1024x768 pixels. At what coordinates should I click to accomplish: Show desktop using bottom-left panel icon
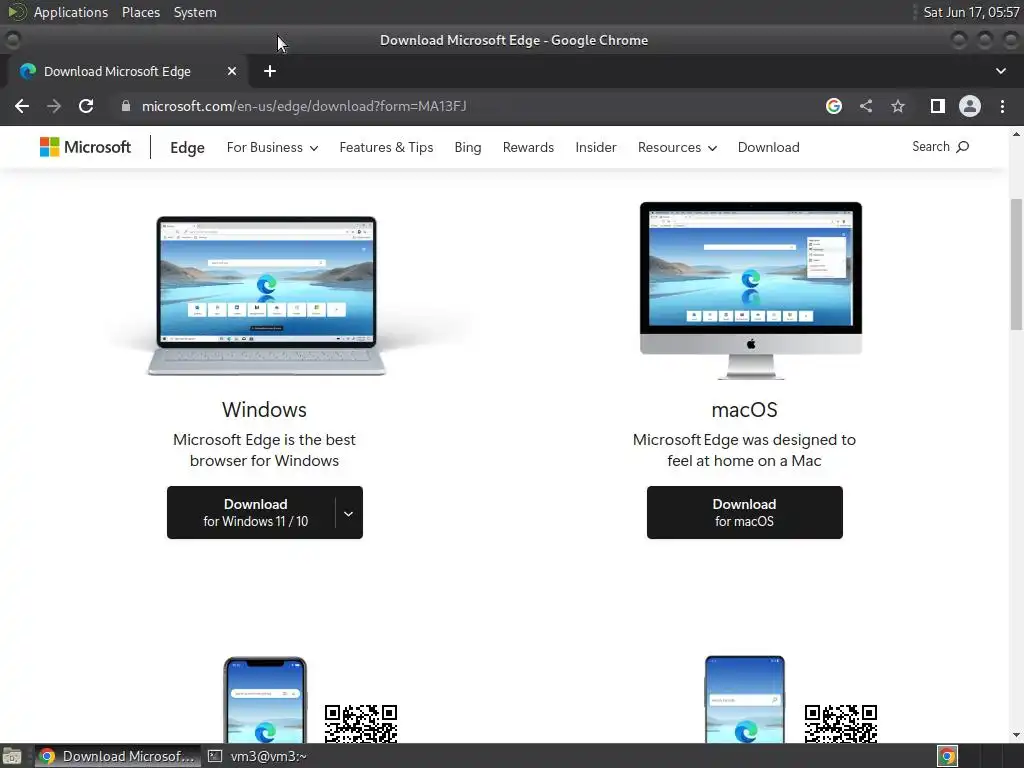pos(12,756)
